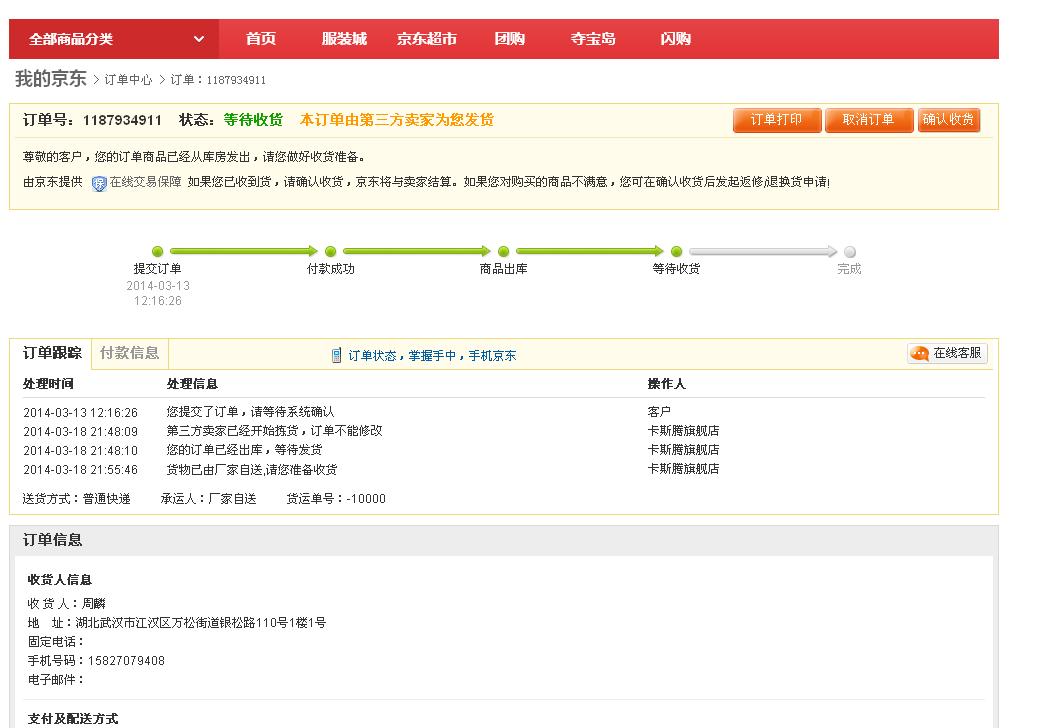
Task: Click the gray 完成 progress circle
Action: (849, 251)
